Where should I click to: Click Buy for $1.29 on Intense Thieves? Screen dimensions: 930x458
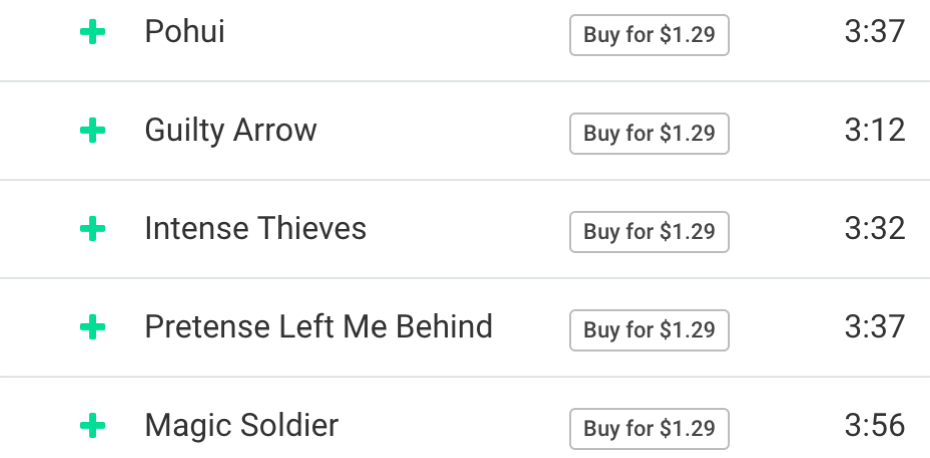coord(649,232)
